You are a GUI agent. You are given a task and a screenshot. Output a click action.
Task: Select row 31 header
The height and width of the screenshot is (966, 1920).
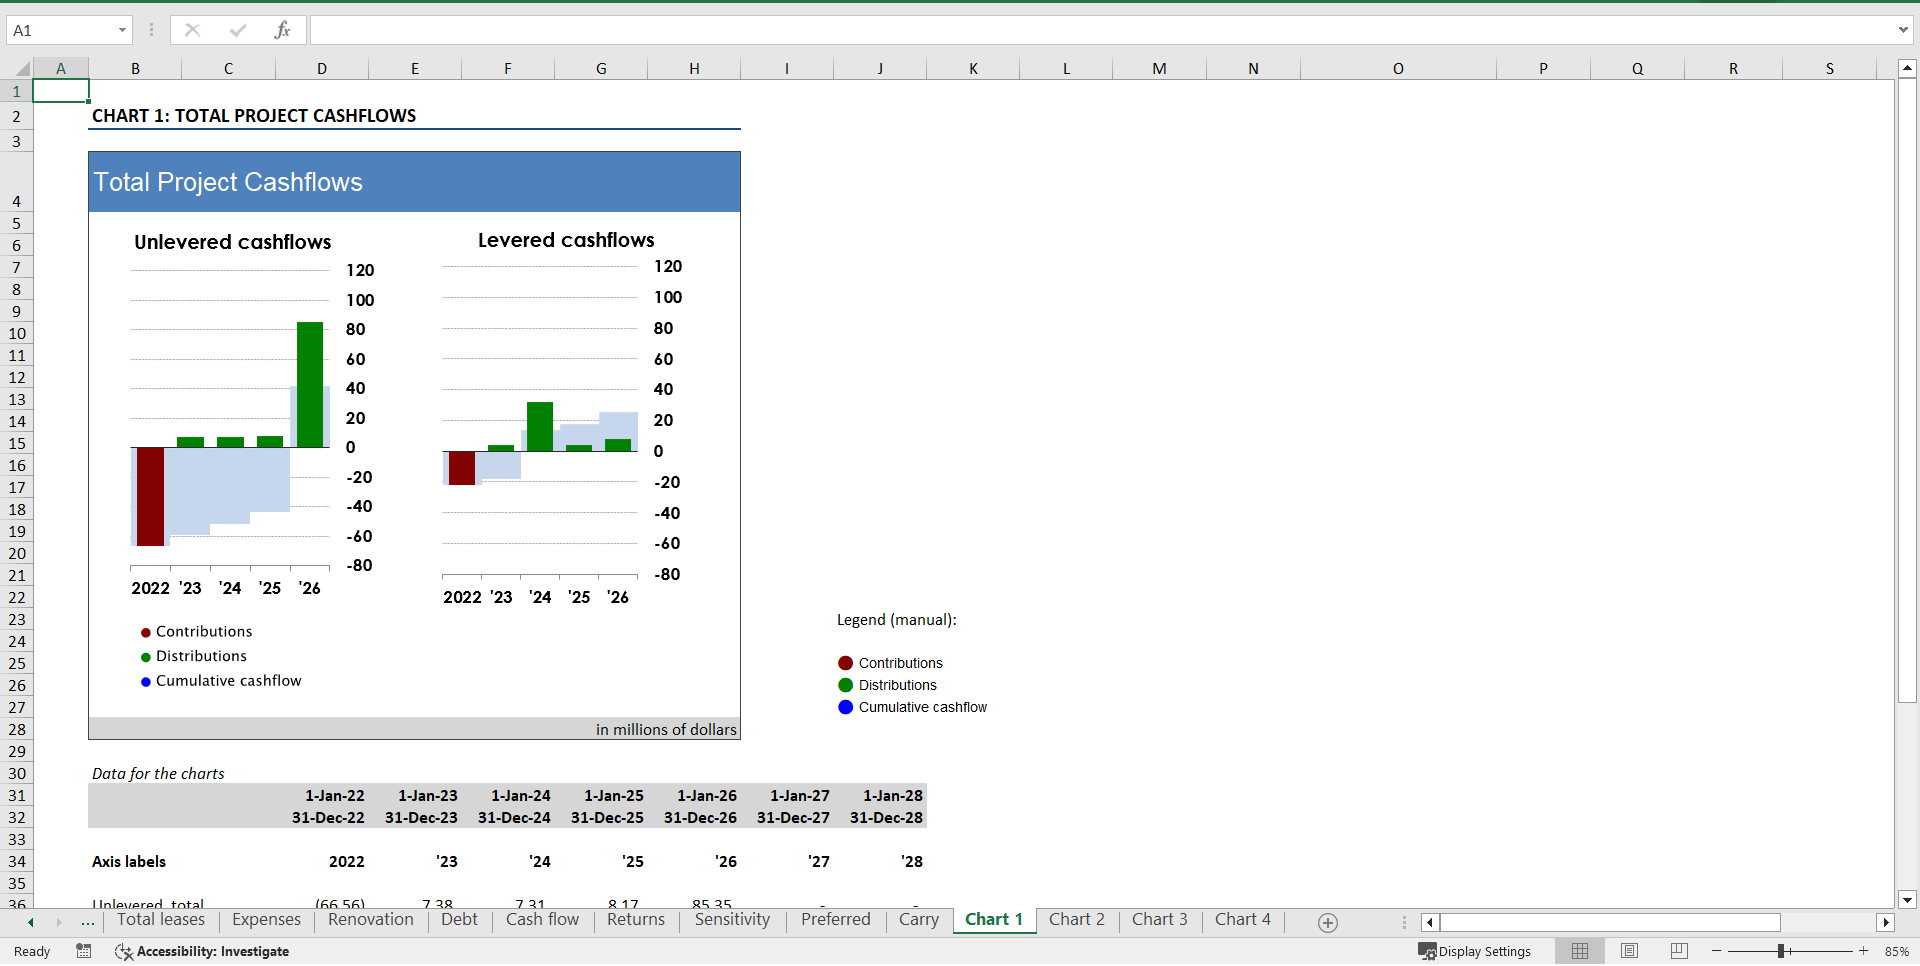tap(17, 796)
